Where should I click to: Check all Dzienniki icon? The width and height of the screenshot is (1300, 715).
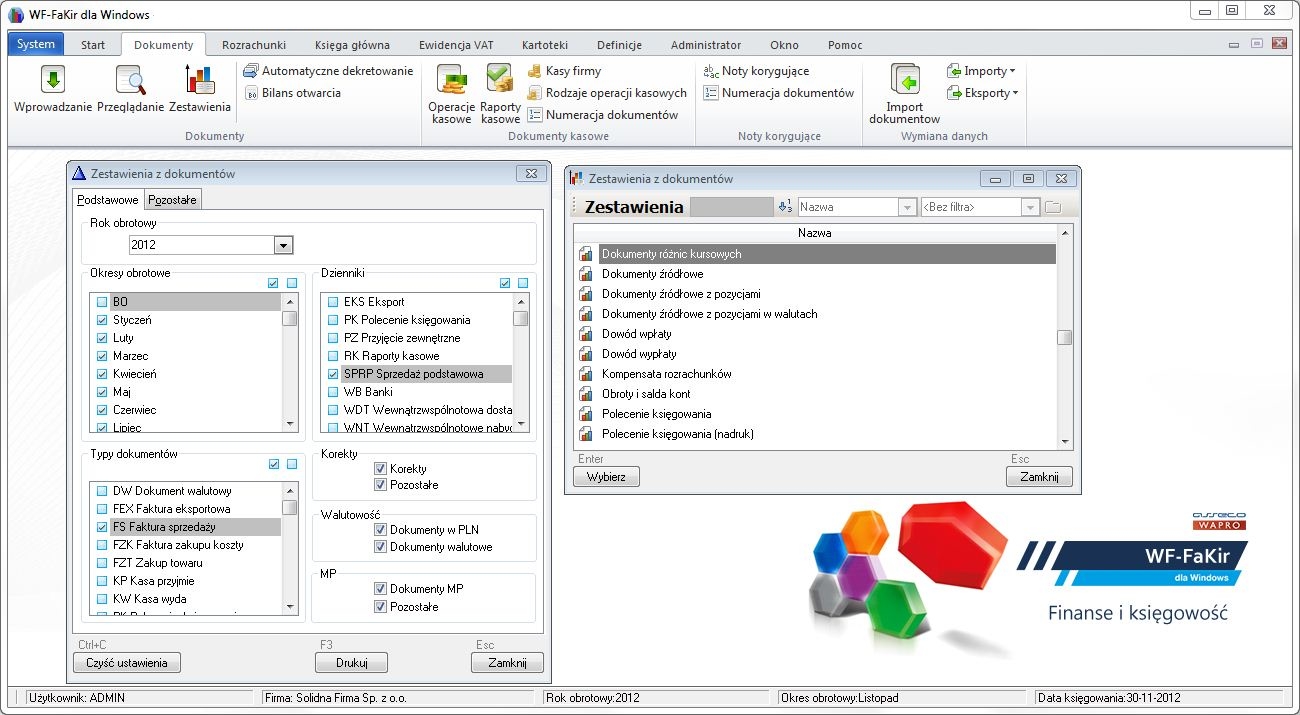(x=505, y=283)
